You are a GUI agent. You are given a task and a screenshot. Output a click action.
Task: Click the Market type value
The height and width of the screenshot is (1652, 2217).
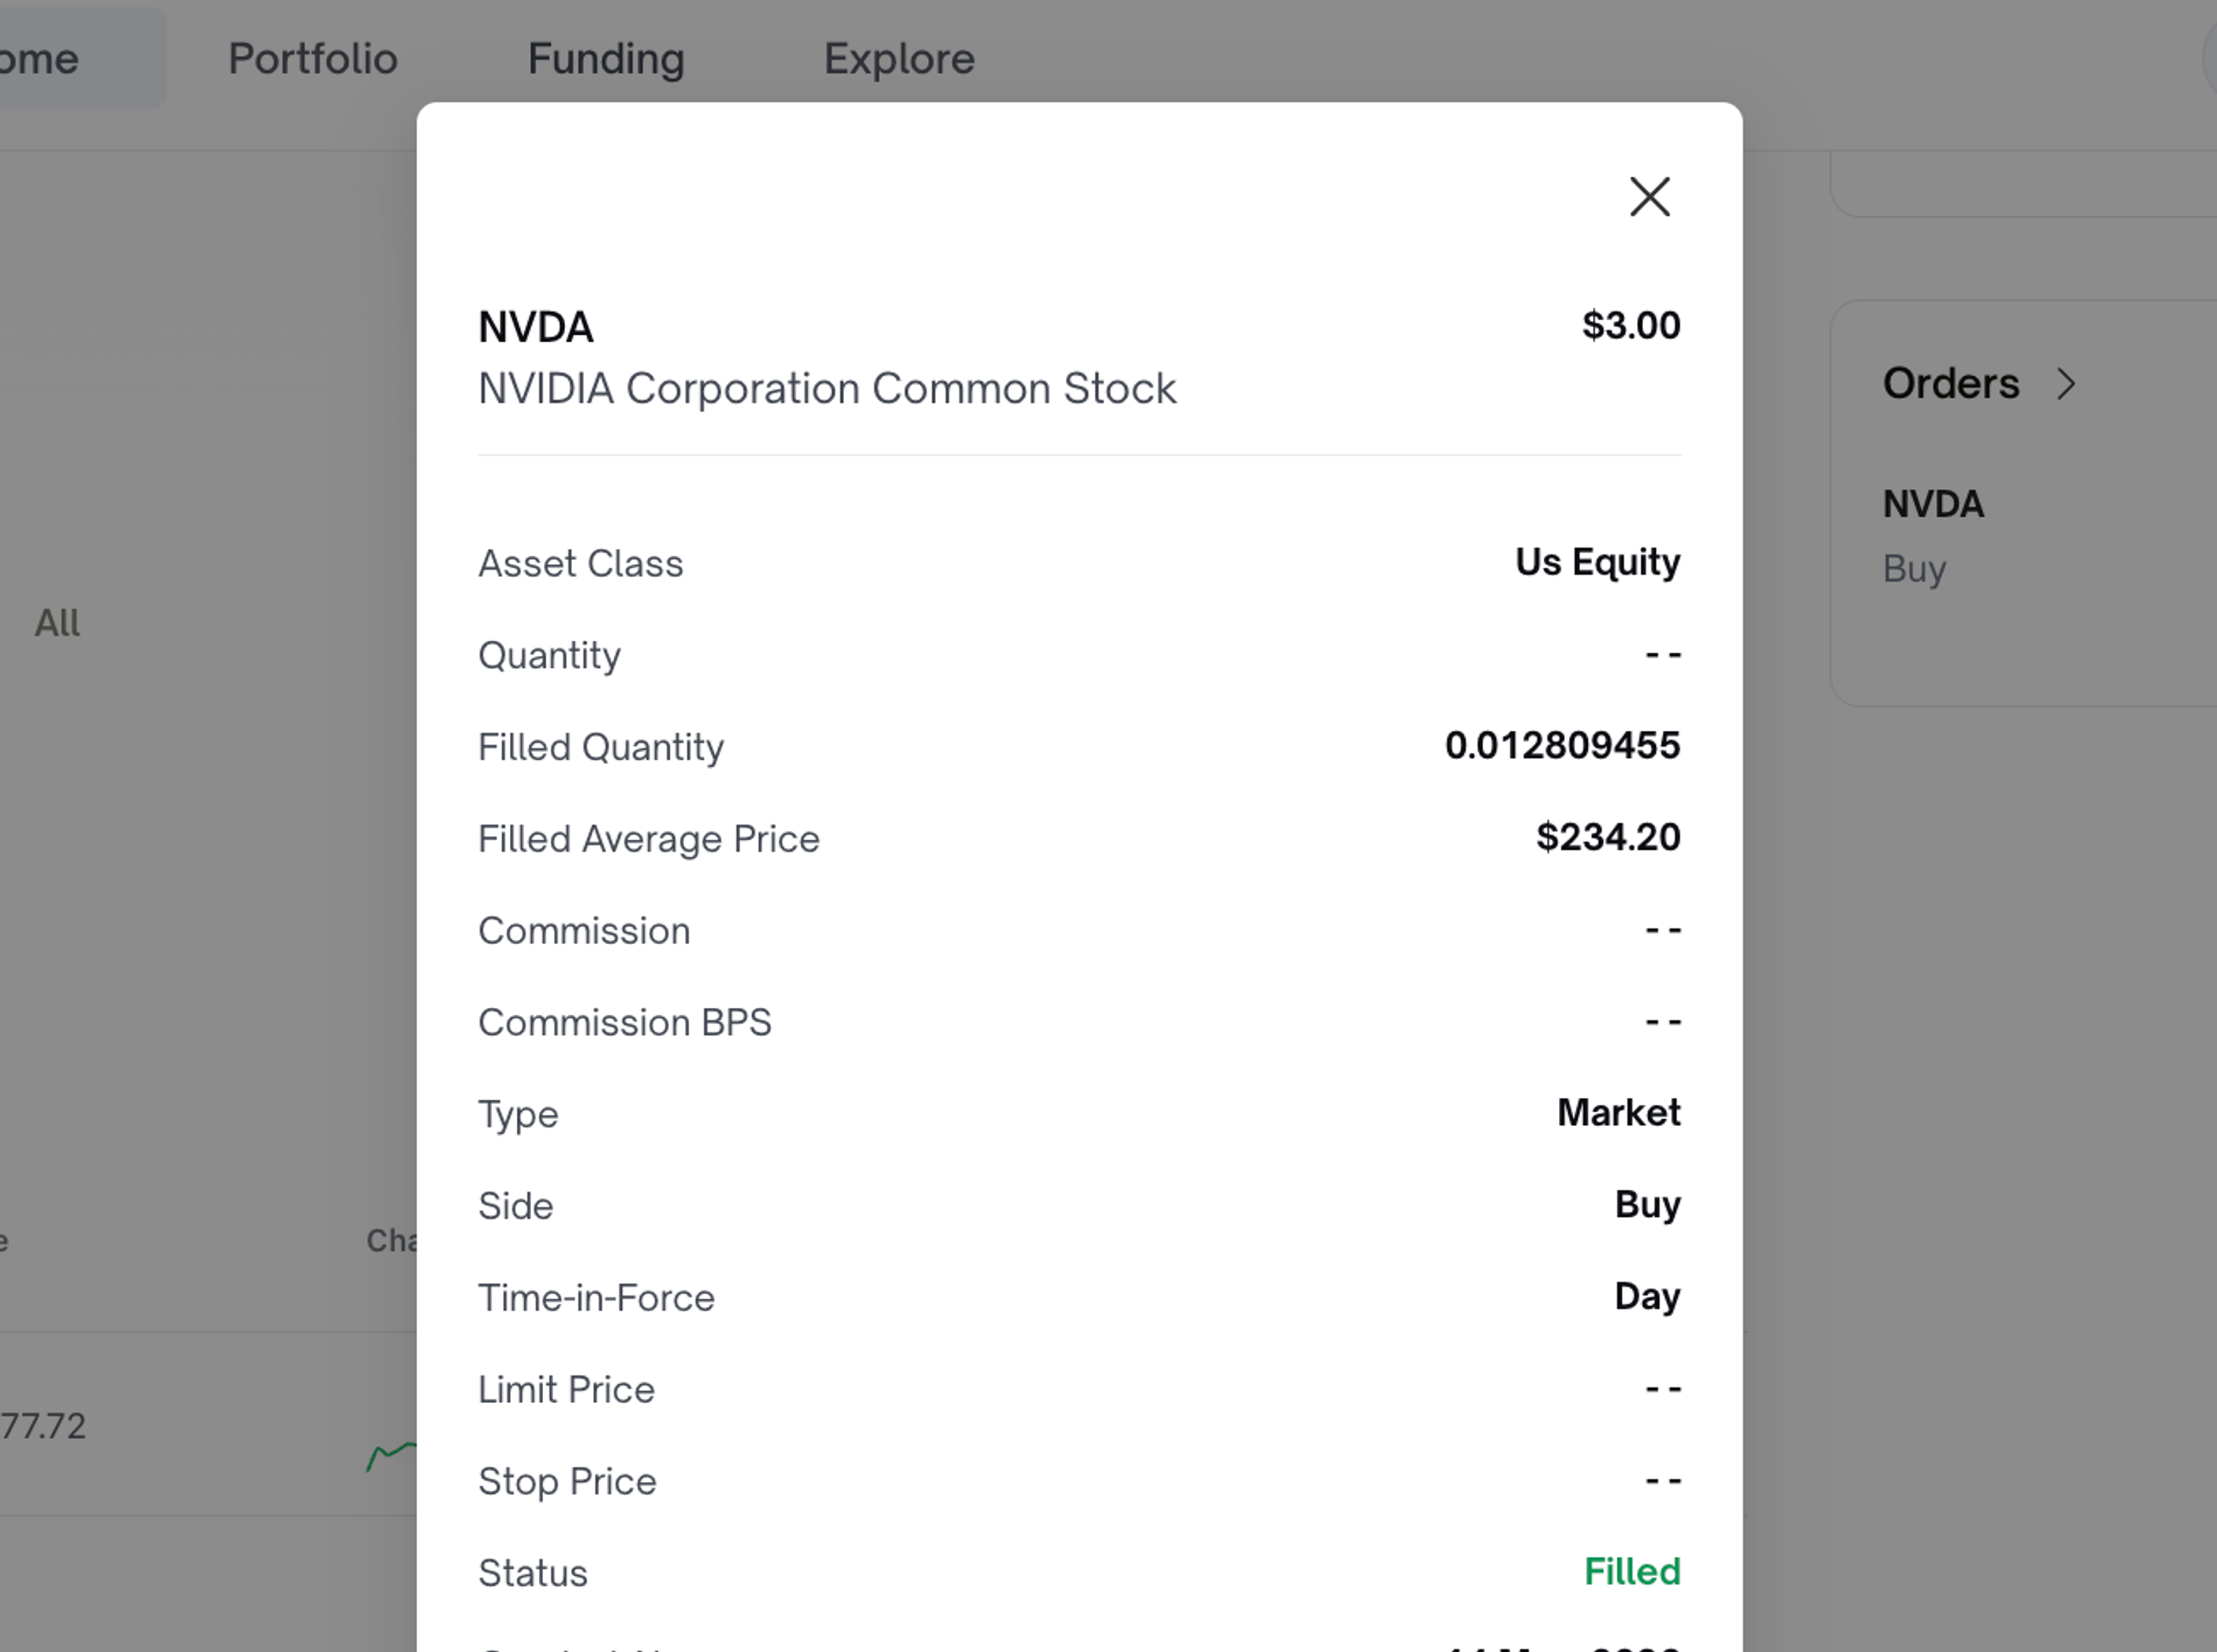1619,1113
